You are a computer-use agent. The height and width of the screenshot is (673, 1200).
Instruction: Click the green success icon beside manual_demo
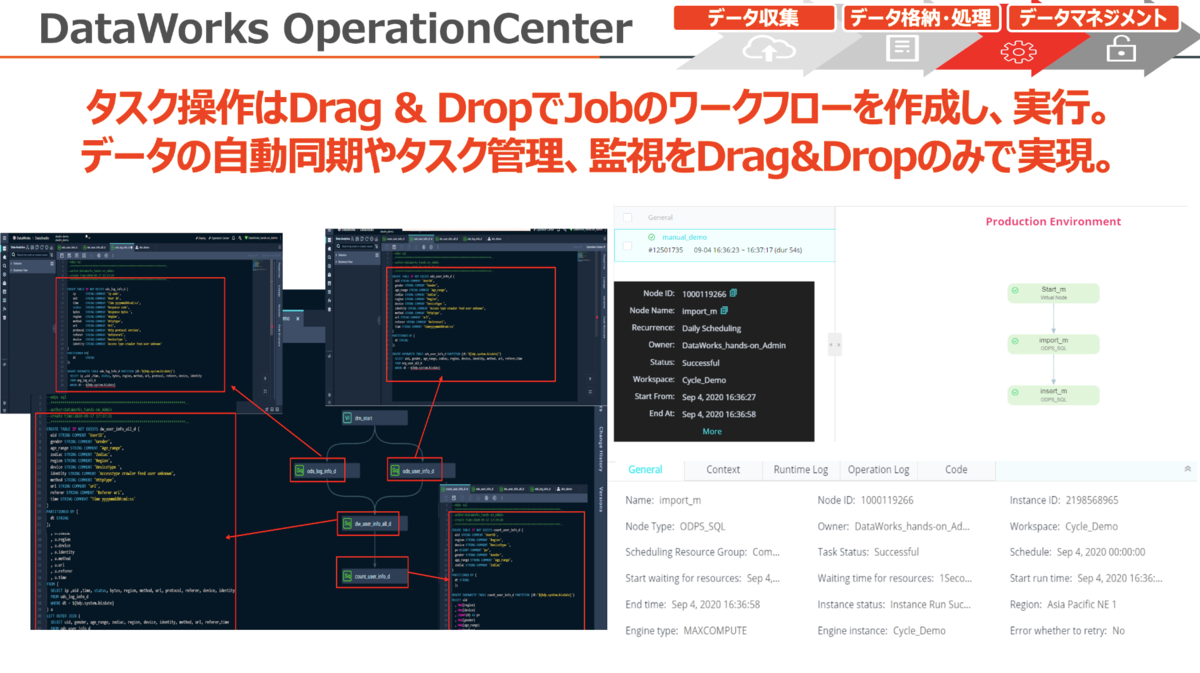click(x=651, y=236)
